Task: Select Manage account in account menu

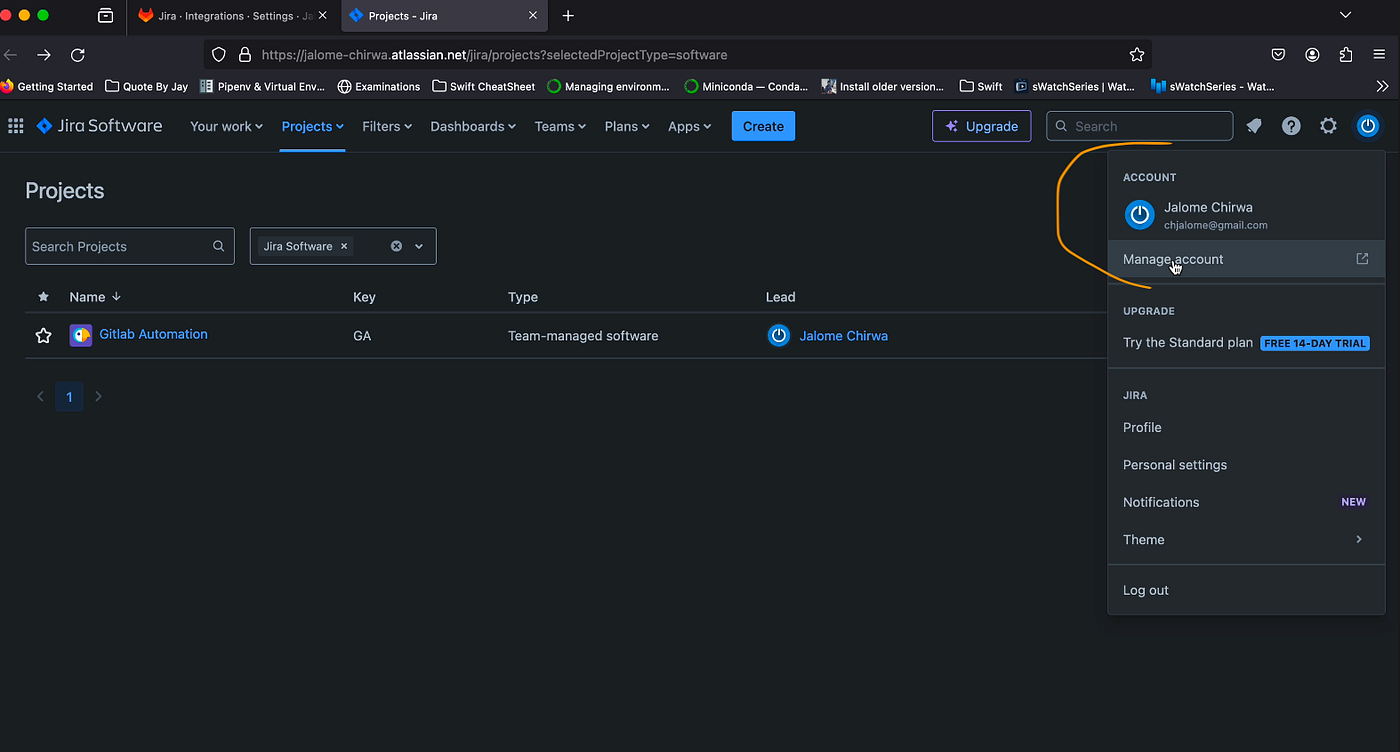Action: (1246, 259)
